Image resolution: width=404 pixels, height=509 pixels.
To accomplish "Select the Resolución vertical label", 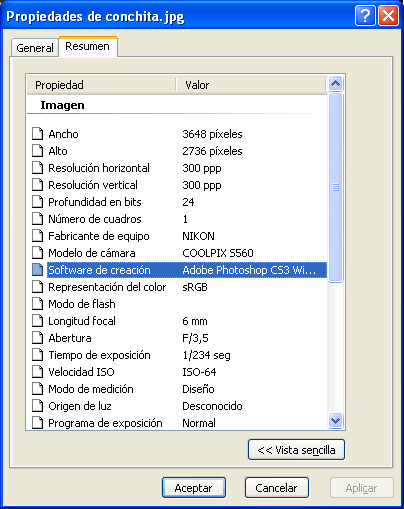I will tap(93, 185).
